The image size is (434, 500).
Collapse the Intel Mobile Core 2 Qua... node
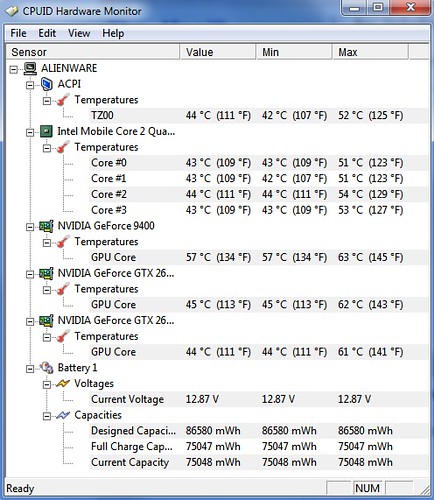(x=30, y=133)
